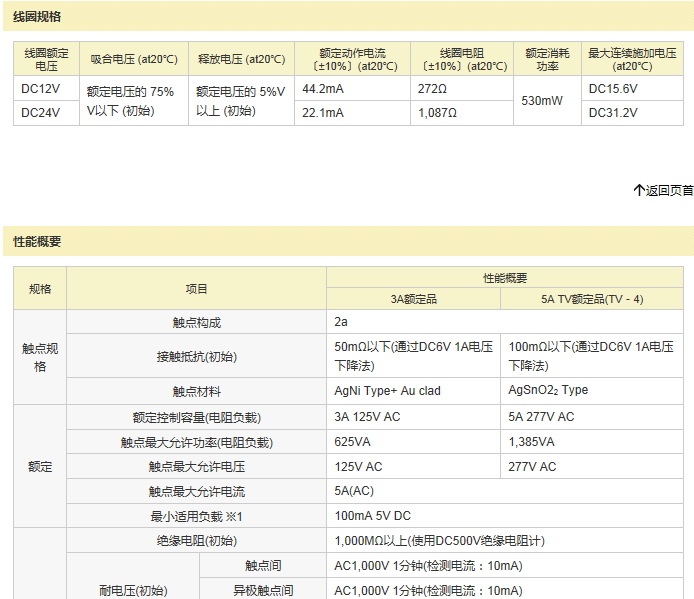Screen dimensions: 694x599
Task: Click the 625VA maximum power cell
Action: pyautogui.click(x=352, y=442)
